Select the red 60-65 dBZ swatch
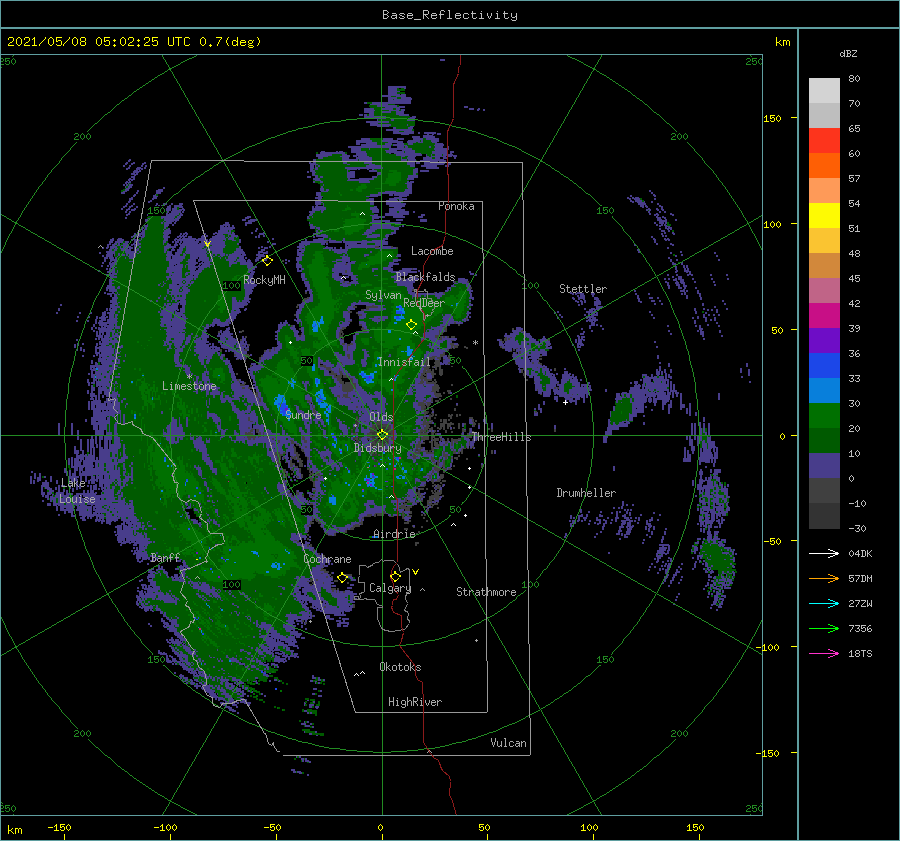Viewport: 900px width, 841px height. pyautogui.click(x=824, y=141)
